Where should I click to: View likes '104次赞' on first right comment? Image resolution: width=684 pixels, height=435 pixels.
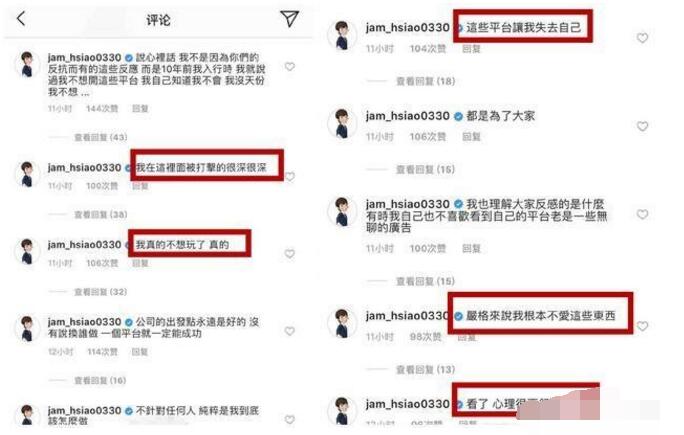pos(428,49)
